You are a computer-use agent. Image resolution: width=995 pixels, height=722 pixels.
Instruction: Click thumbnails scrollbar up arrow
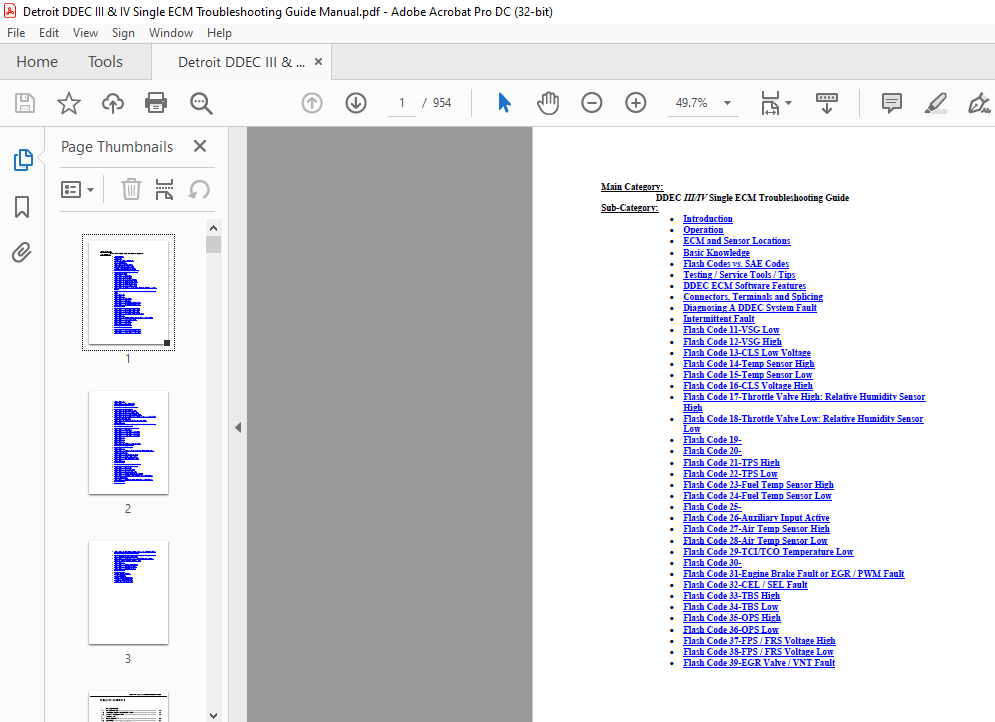(214, 228)
